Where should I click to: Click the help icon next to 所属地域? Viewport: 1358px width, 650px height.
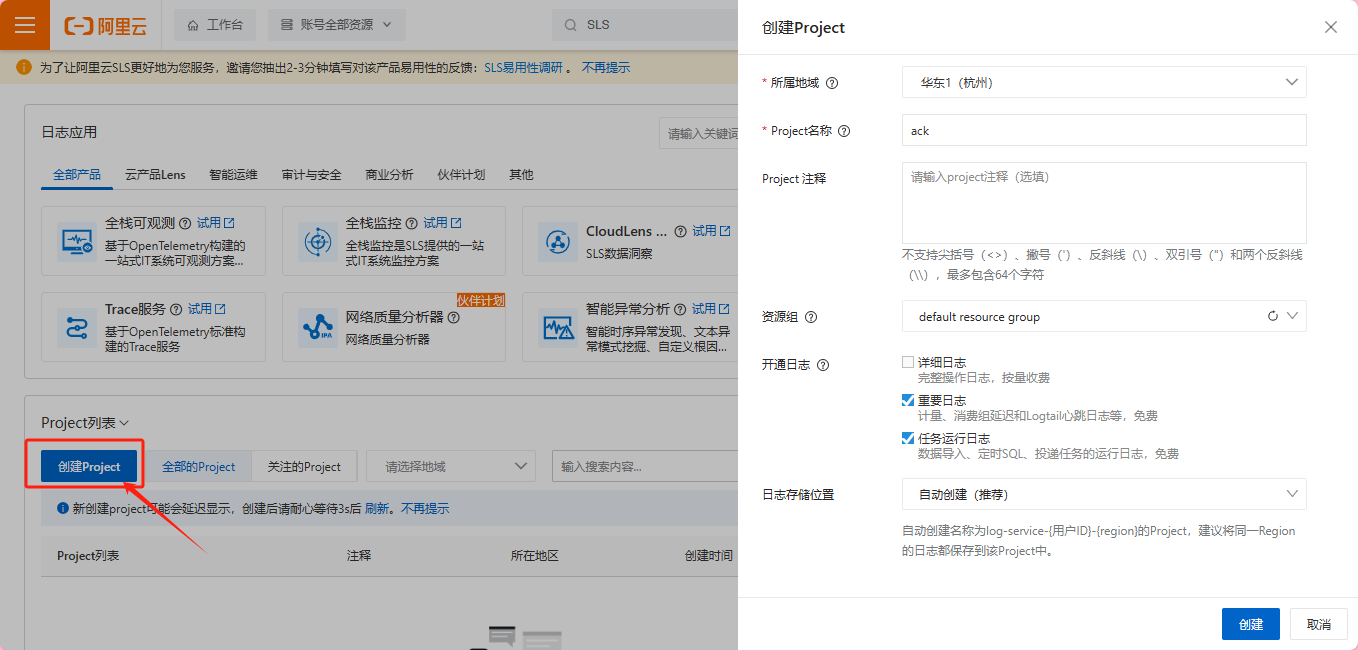(x=832, y=83)
